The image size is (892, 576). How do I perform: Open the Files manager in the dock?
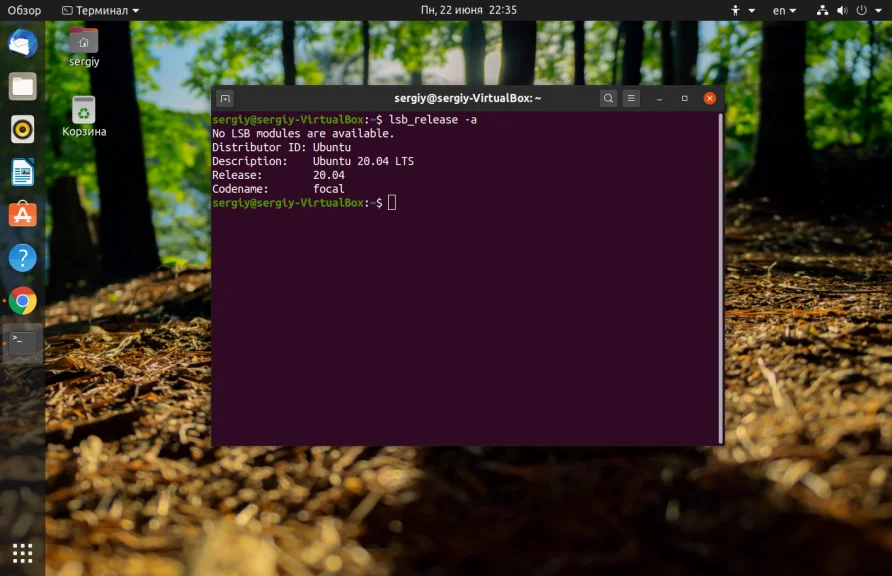pyautogui.click(x=23, y=86)
